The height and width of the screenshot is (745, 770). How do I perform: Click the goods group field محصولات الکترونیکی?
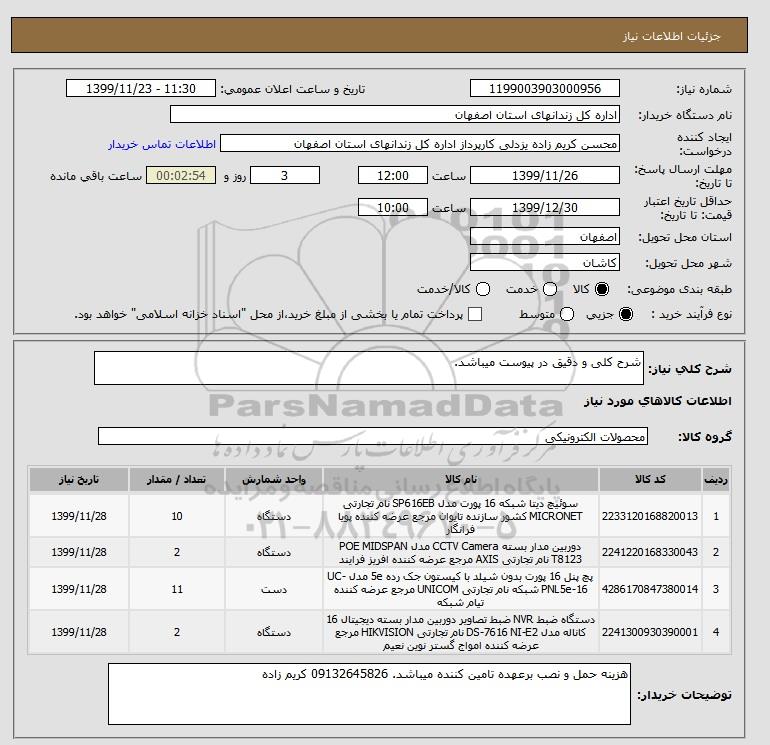(373, 436)
